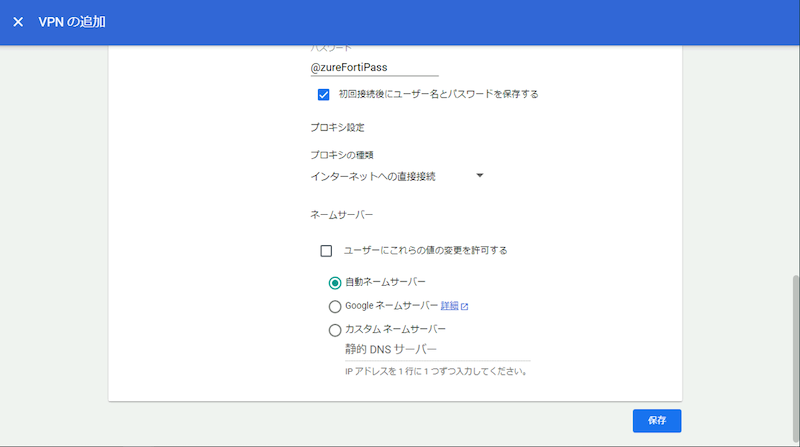
Task: Toggle 初回接続後にユーザー名とパスワードを保存する checkbox
Action: pyautogui.click(x=323, y=94)
